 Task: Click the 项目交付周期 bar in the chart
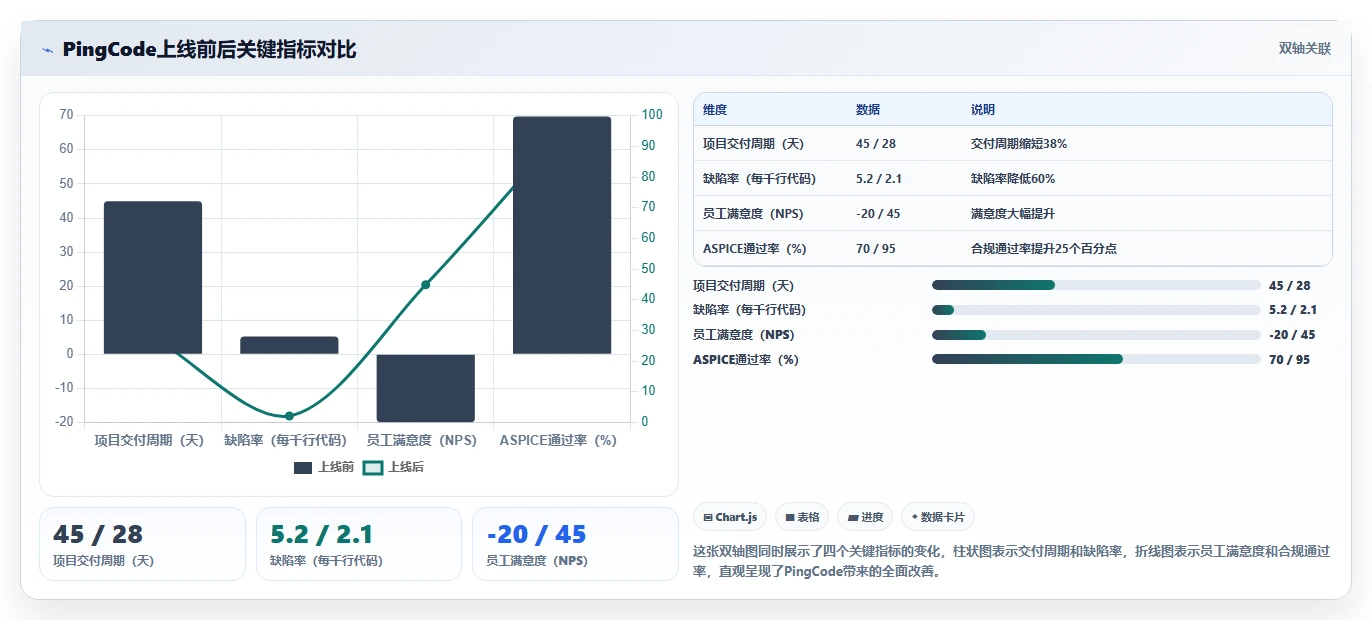[153, 277]
